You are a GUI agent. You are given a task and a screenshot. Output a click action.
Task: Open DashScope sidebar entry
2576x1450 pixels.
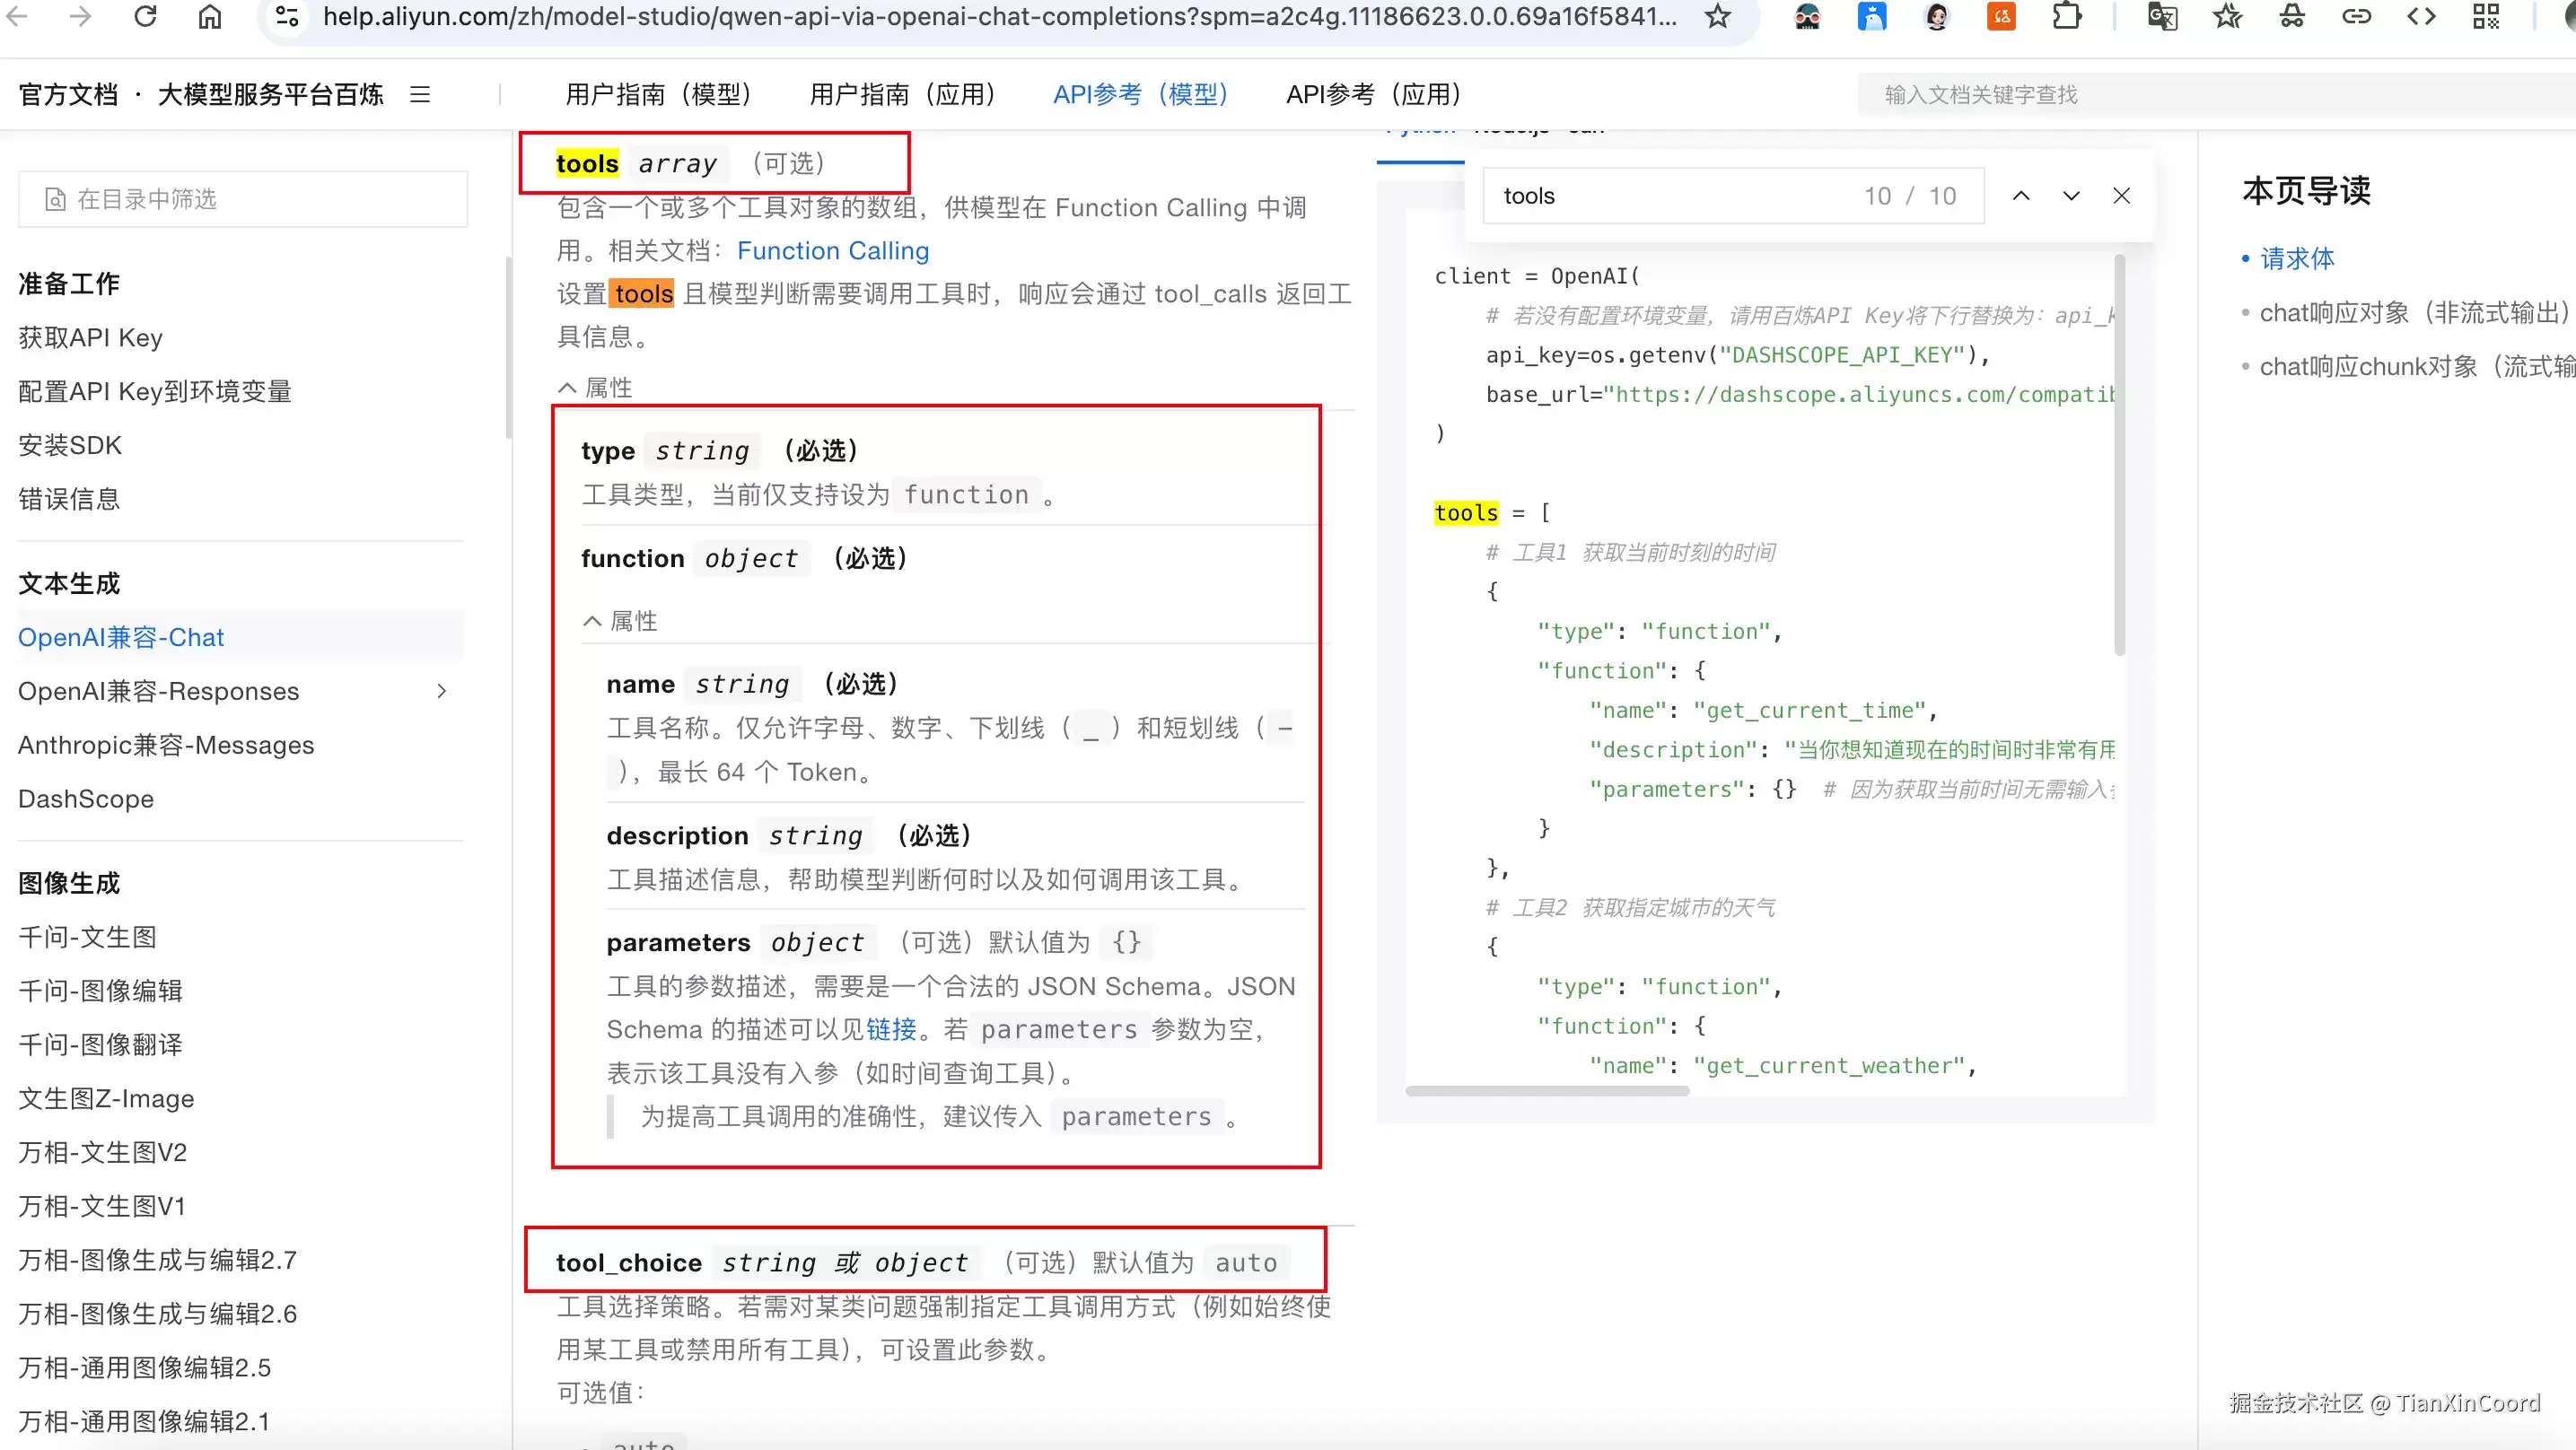pyautogui.click(x=86, y=799)
